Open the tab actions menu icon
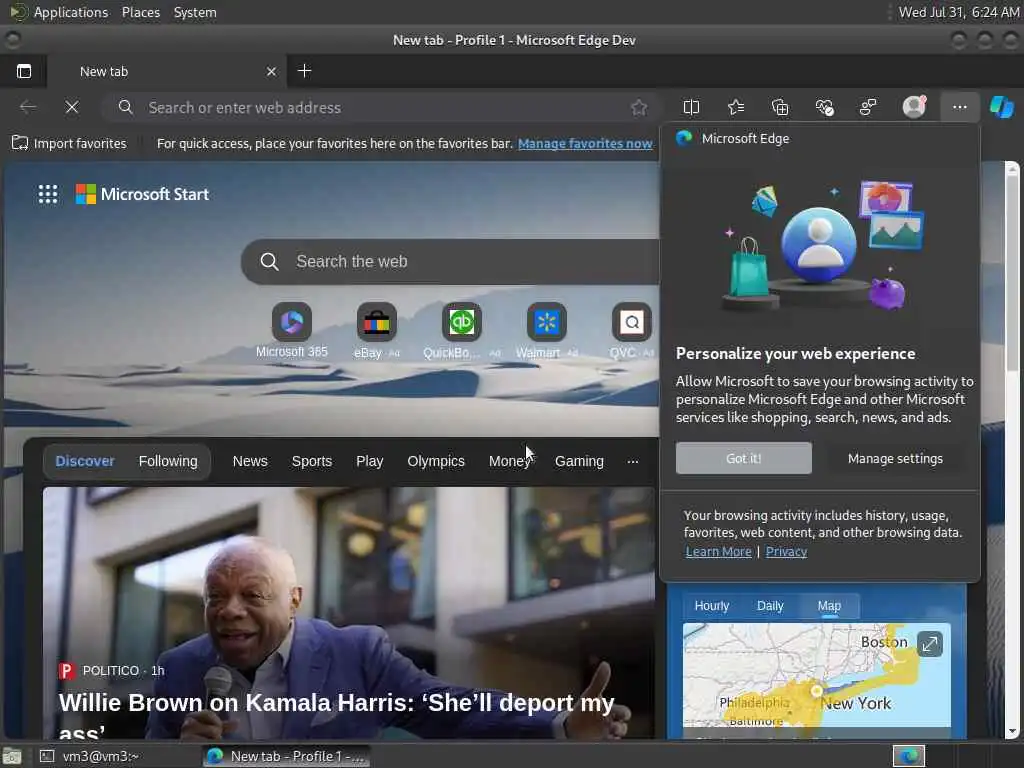Viewport: 1024px width, 768px height. coord(24,71)
